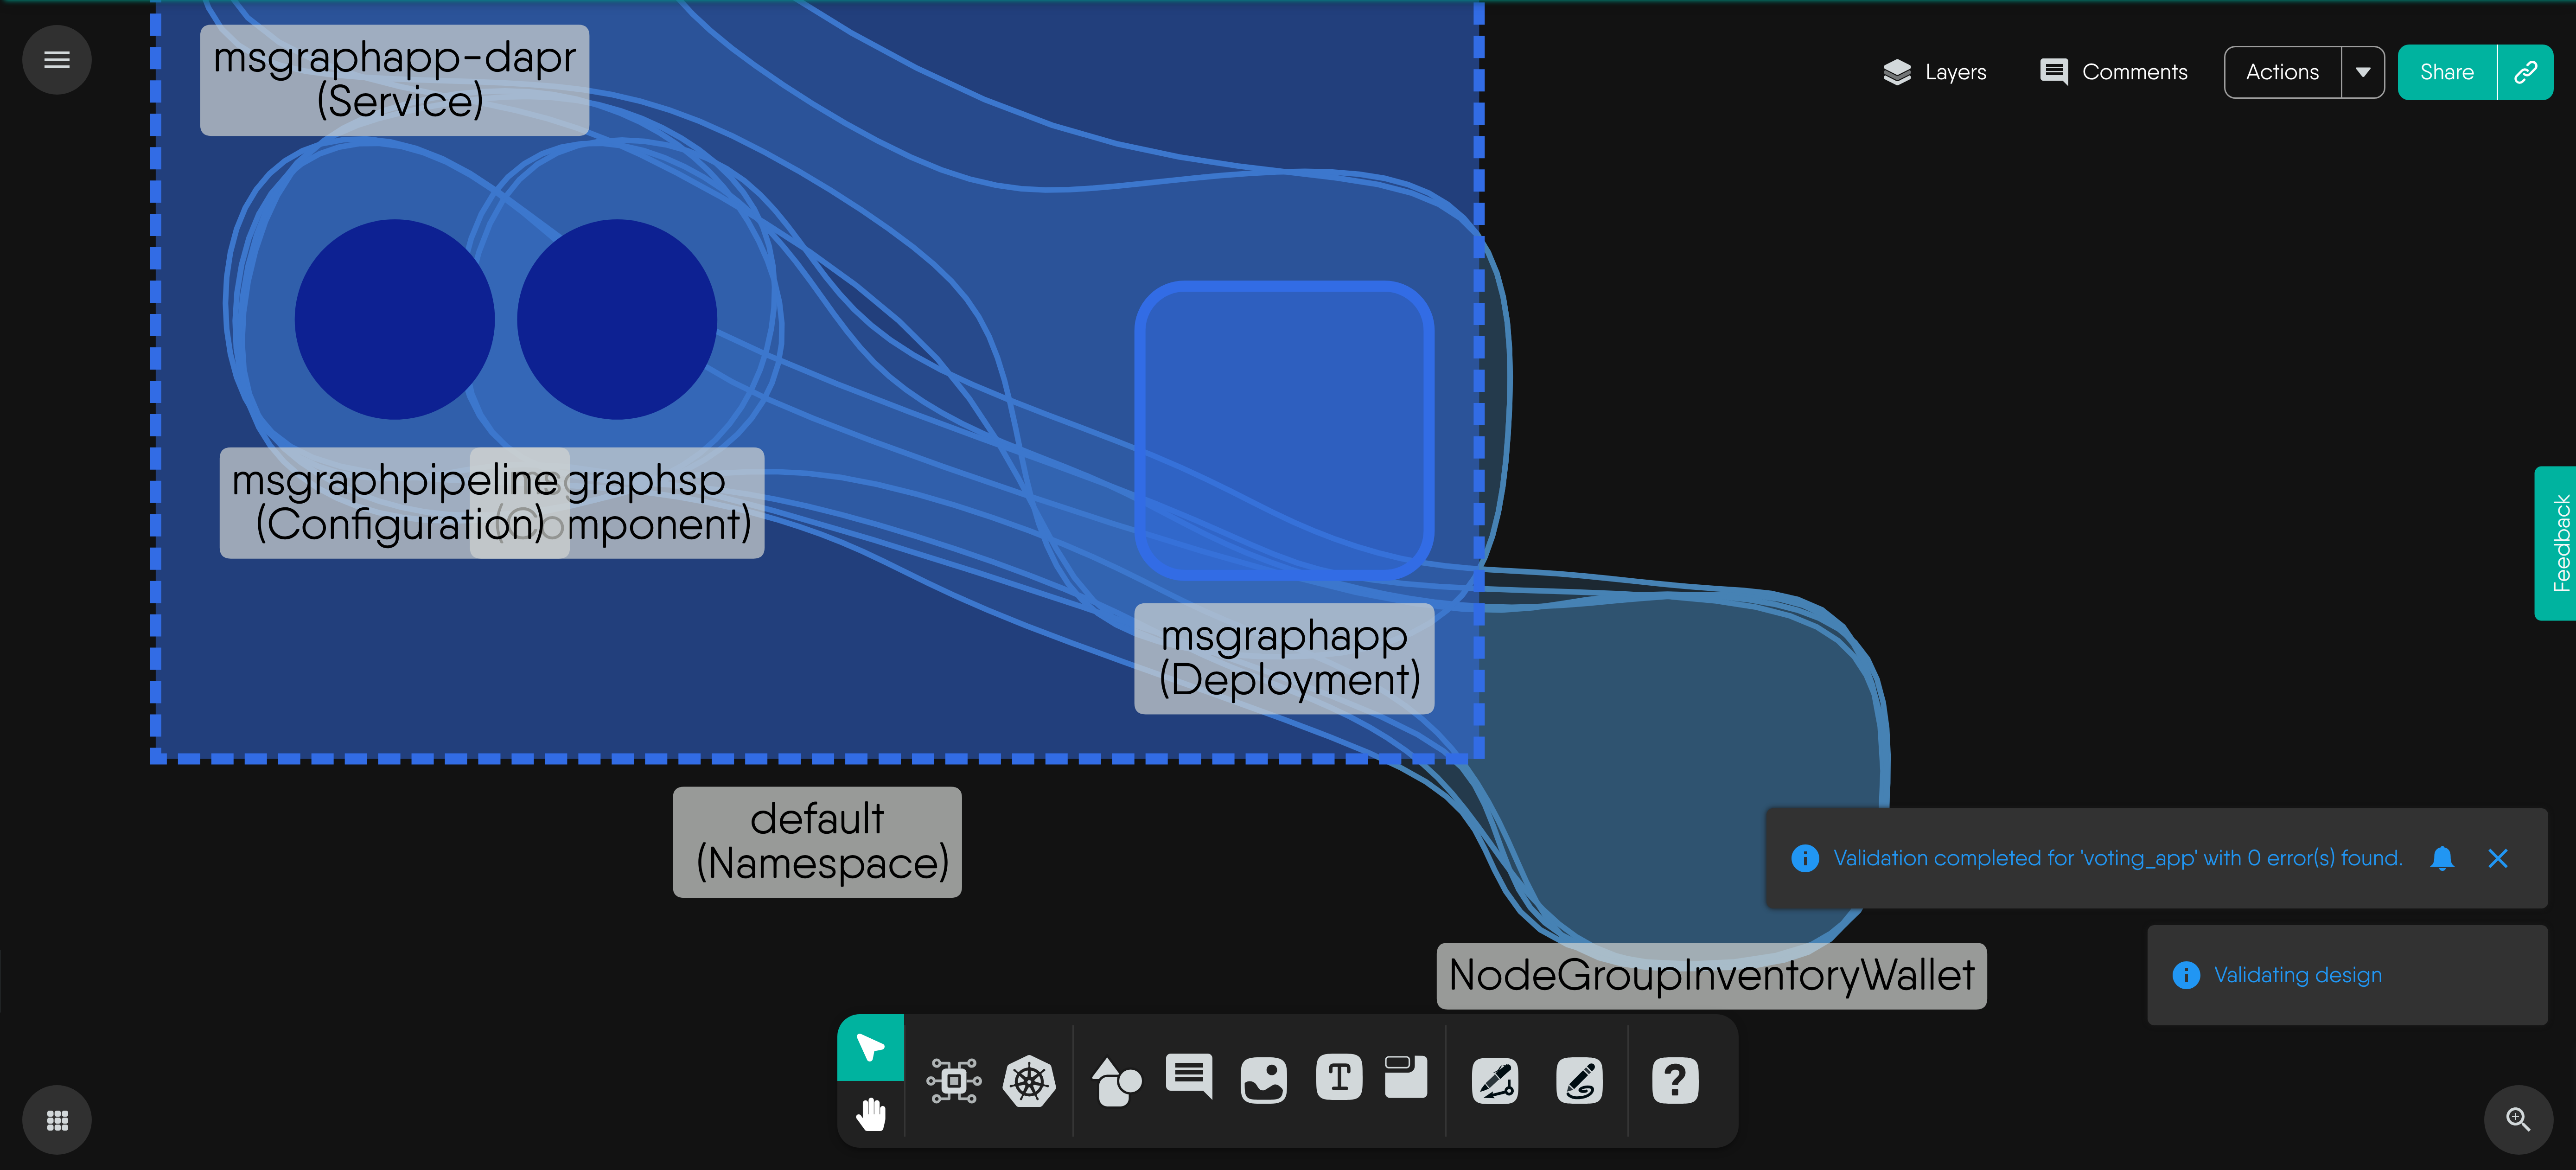The image size is (2576, 1170).
Task: Choose the freehand pencil tool
Action: tap(1579, 1081)
